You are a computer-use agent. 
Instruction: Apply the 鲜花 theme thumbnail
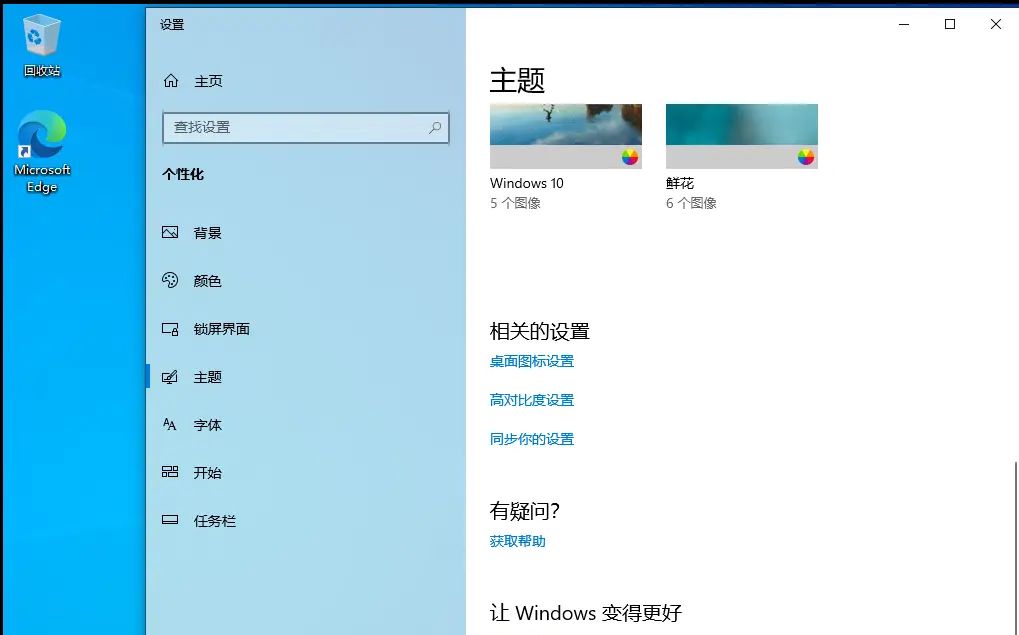[742, 136]
